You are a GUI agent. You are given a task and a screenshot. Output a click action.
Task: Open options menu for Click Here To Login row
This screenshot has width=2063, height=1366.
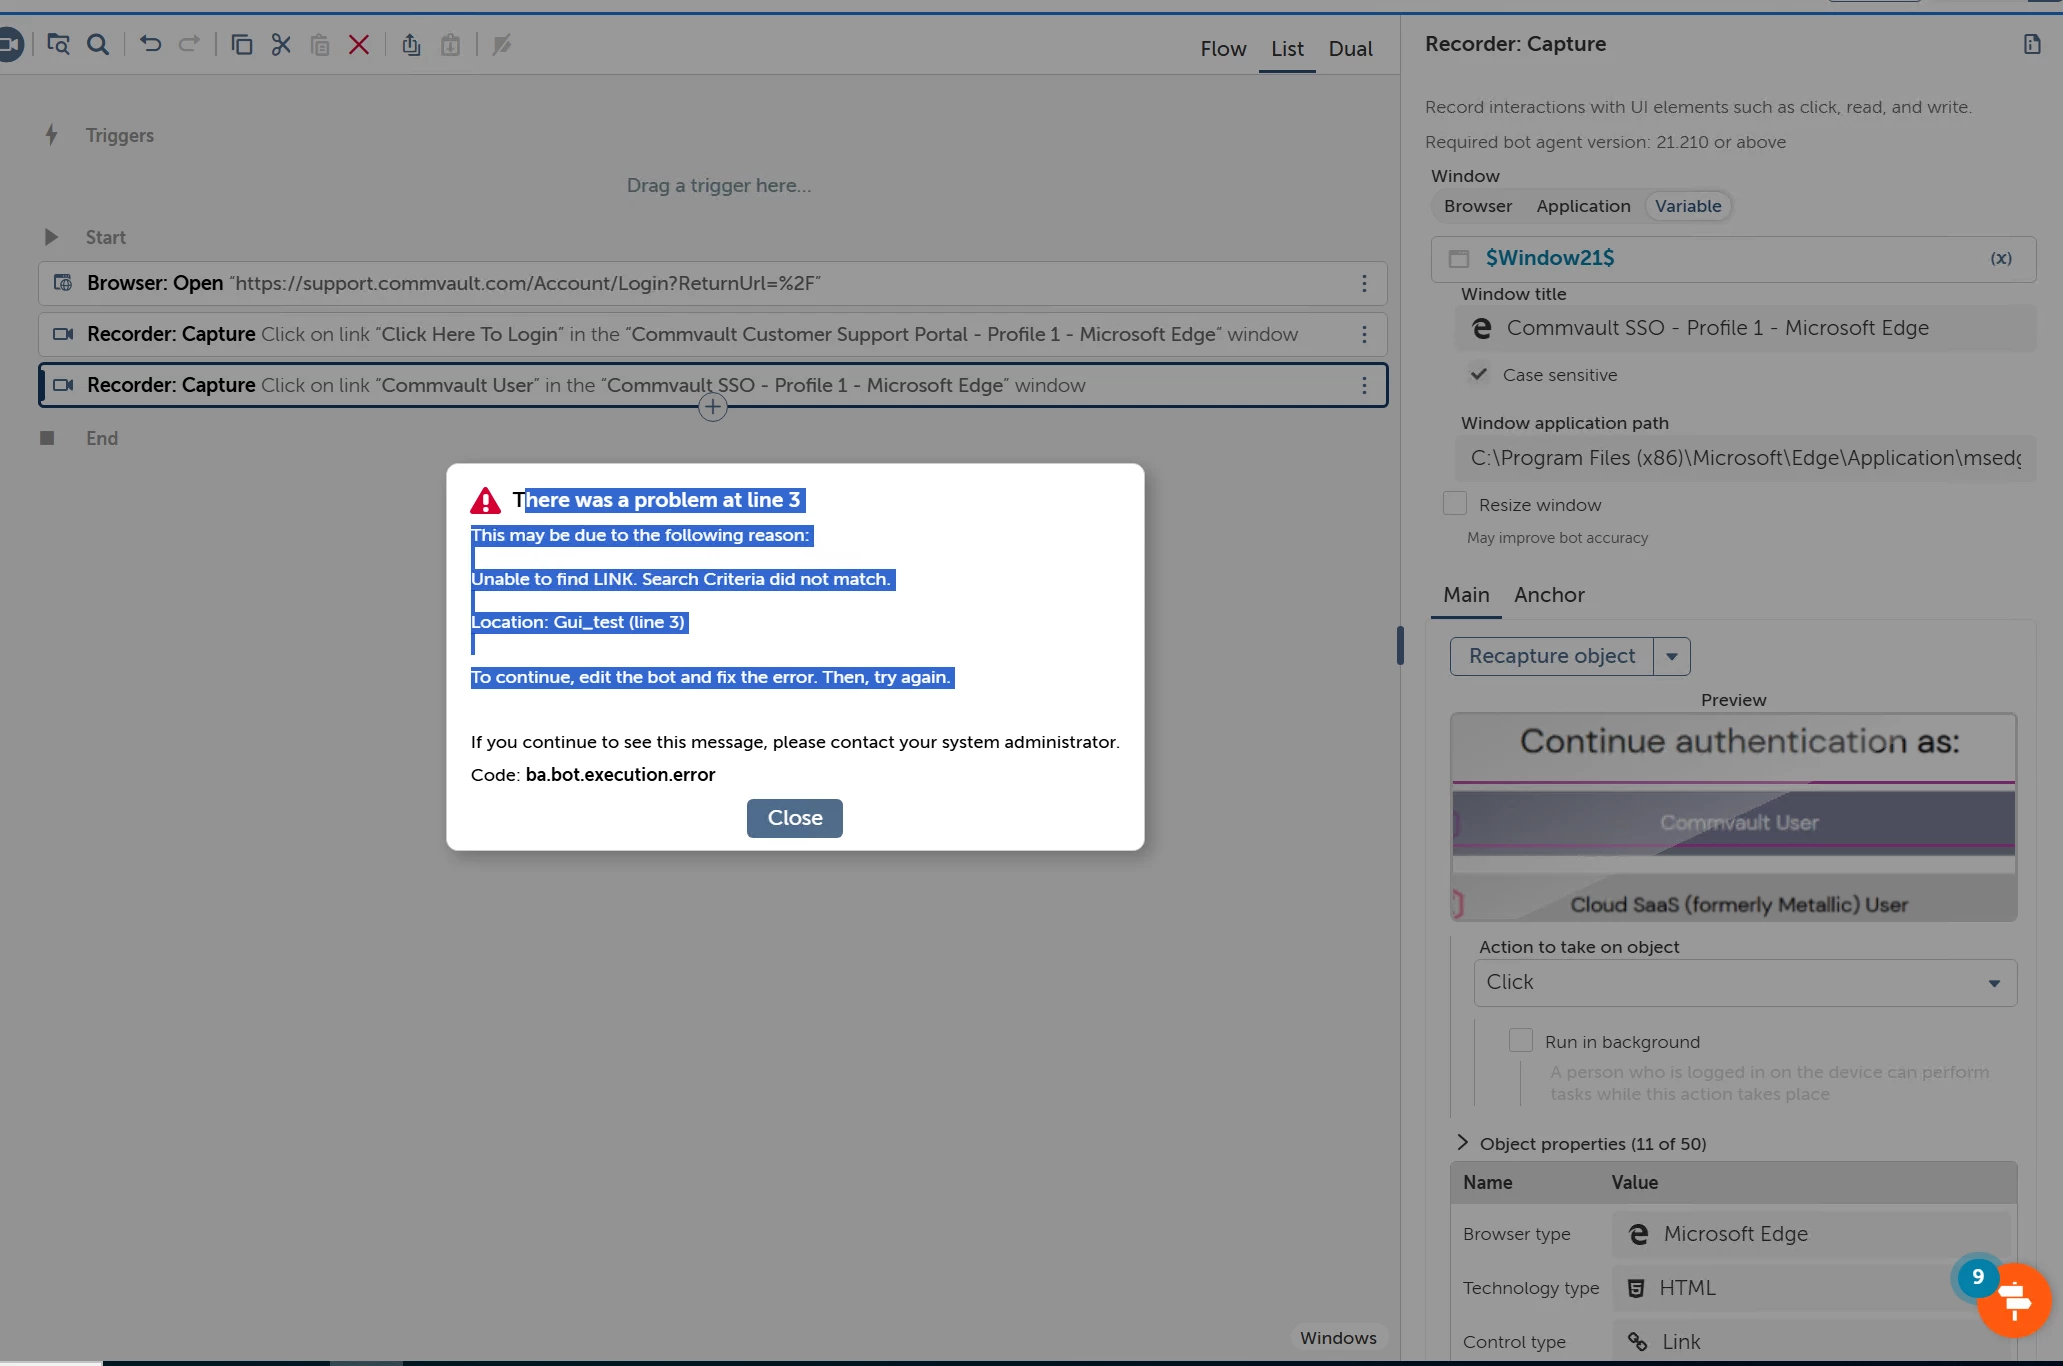click(x=1364, y=335)
